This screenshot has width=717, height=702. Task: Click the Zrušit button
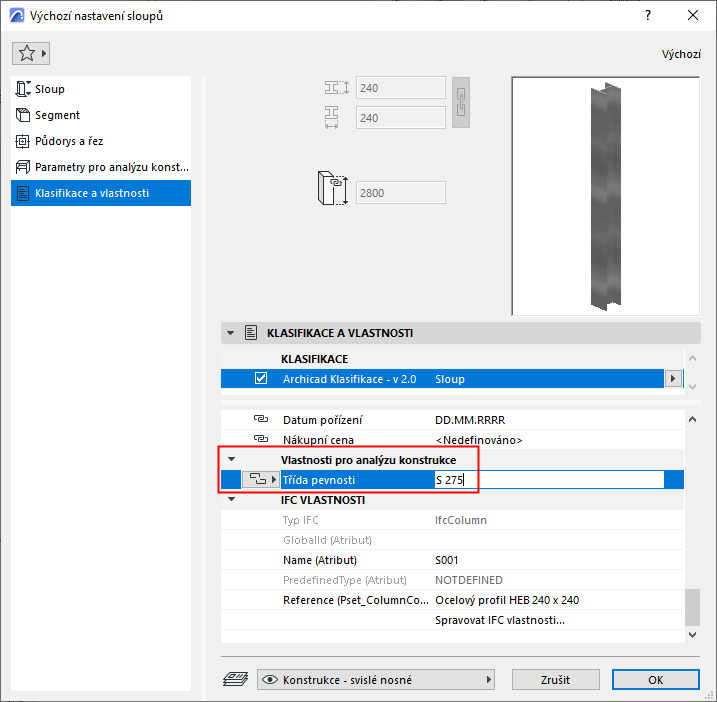(x=555, y=680)
